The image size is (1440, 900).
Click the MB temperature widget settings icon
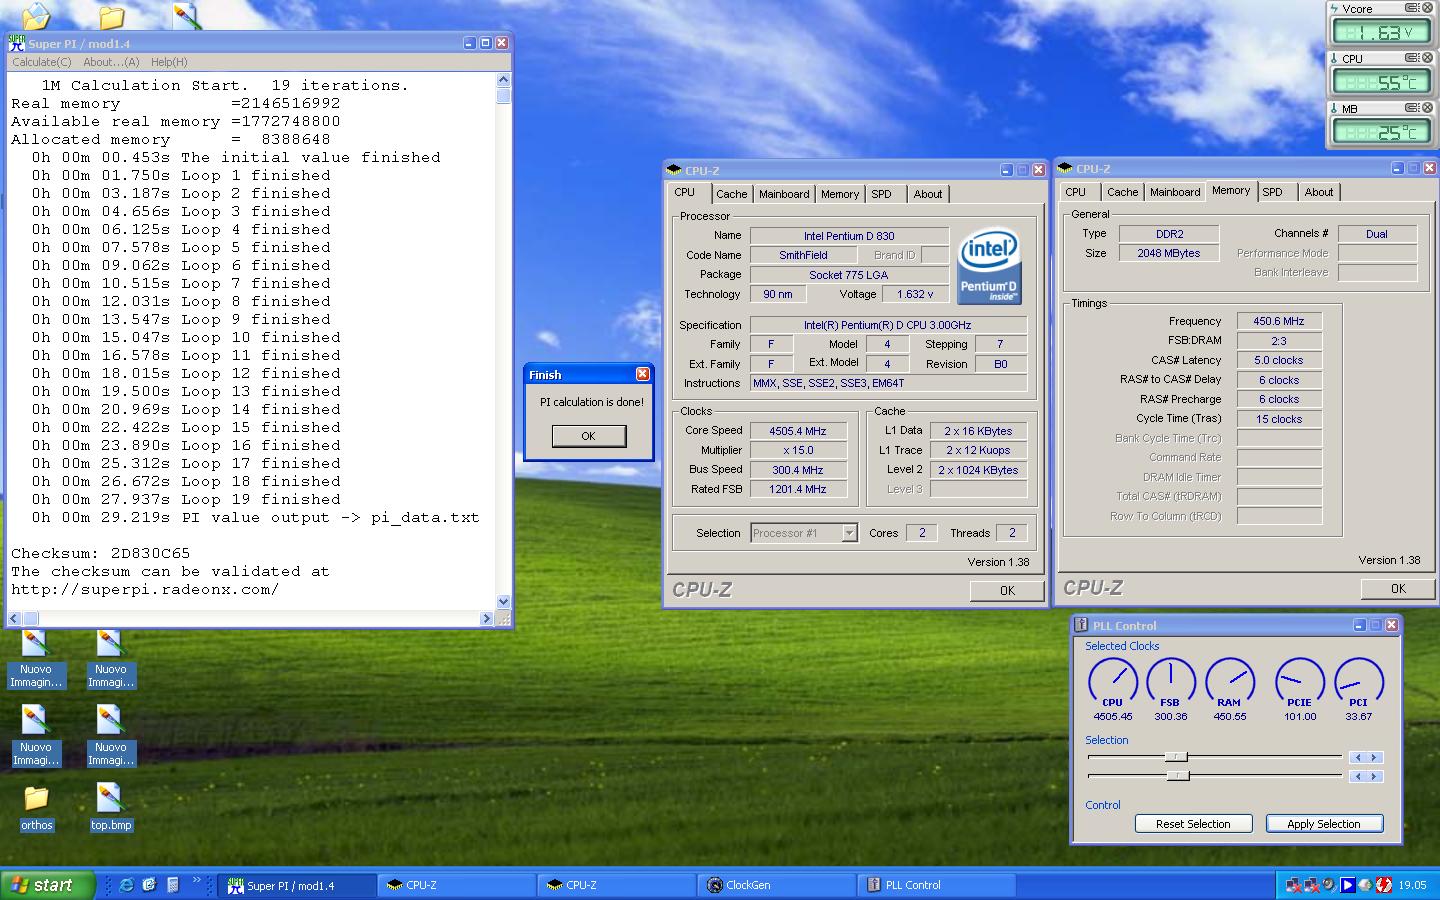point(1411,108)
